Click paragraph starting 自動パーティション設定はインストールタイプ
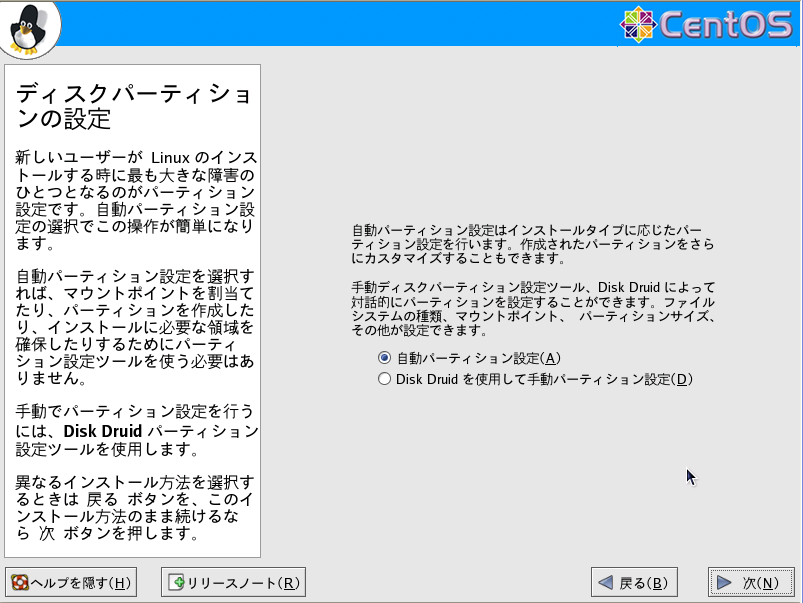 [x=533, y=244]
